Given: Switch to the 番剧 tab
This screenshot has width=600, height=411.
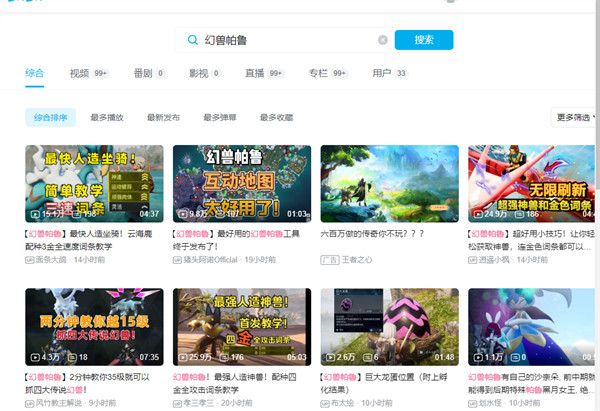Looking at the screenshot, I should click(149, 73).
